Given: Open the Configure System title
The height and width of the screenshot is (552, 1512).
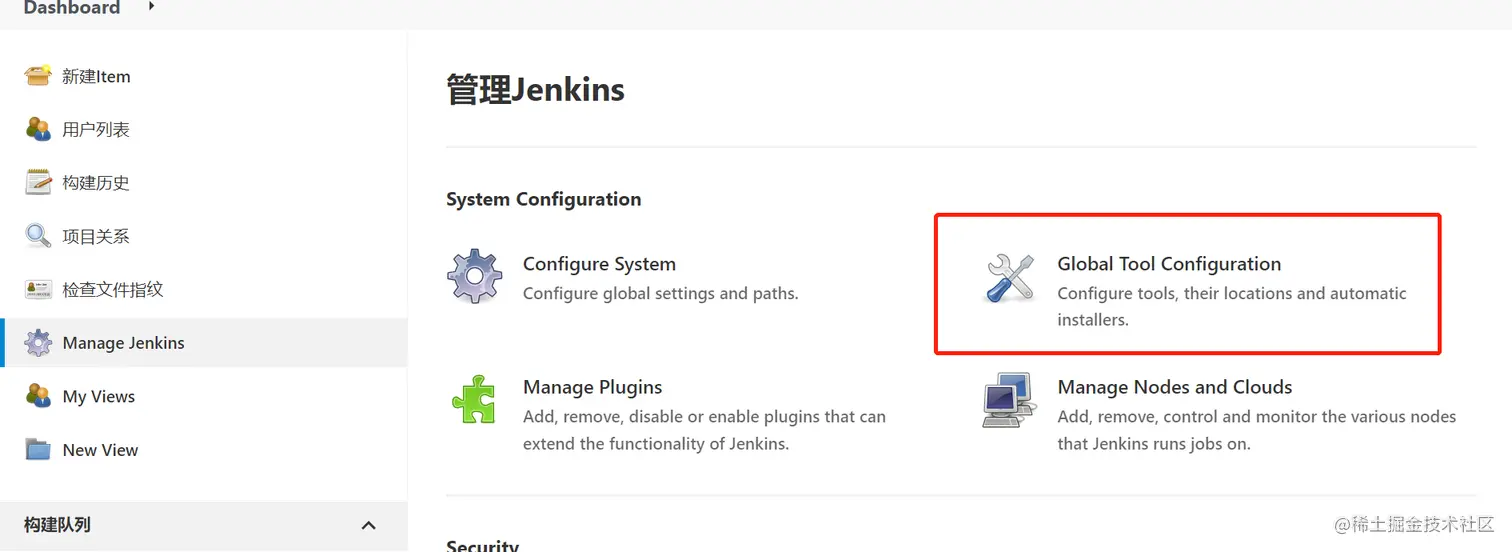Looking at the screenshot, I should coord(599,264).
